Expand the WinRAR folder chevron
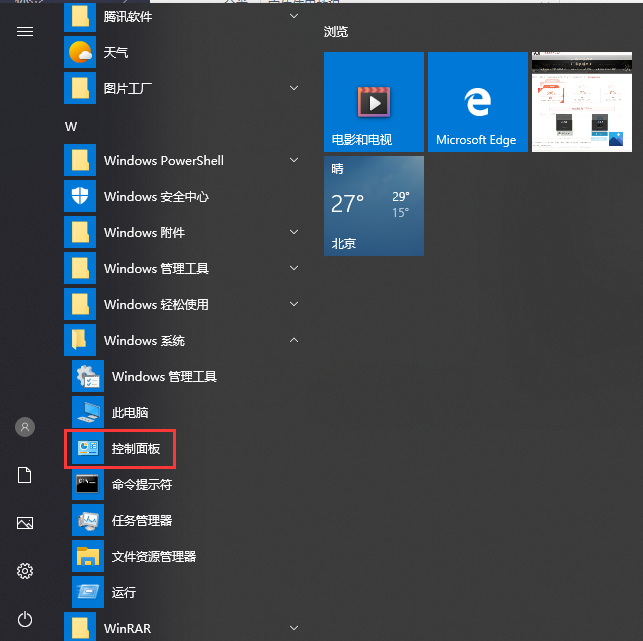 coord(294,628)
